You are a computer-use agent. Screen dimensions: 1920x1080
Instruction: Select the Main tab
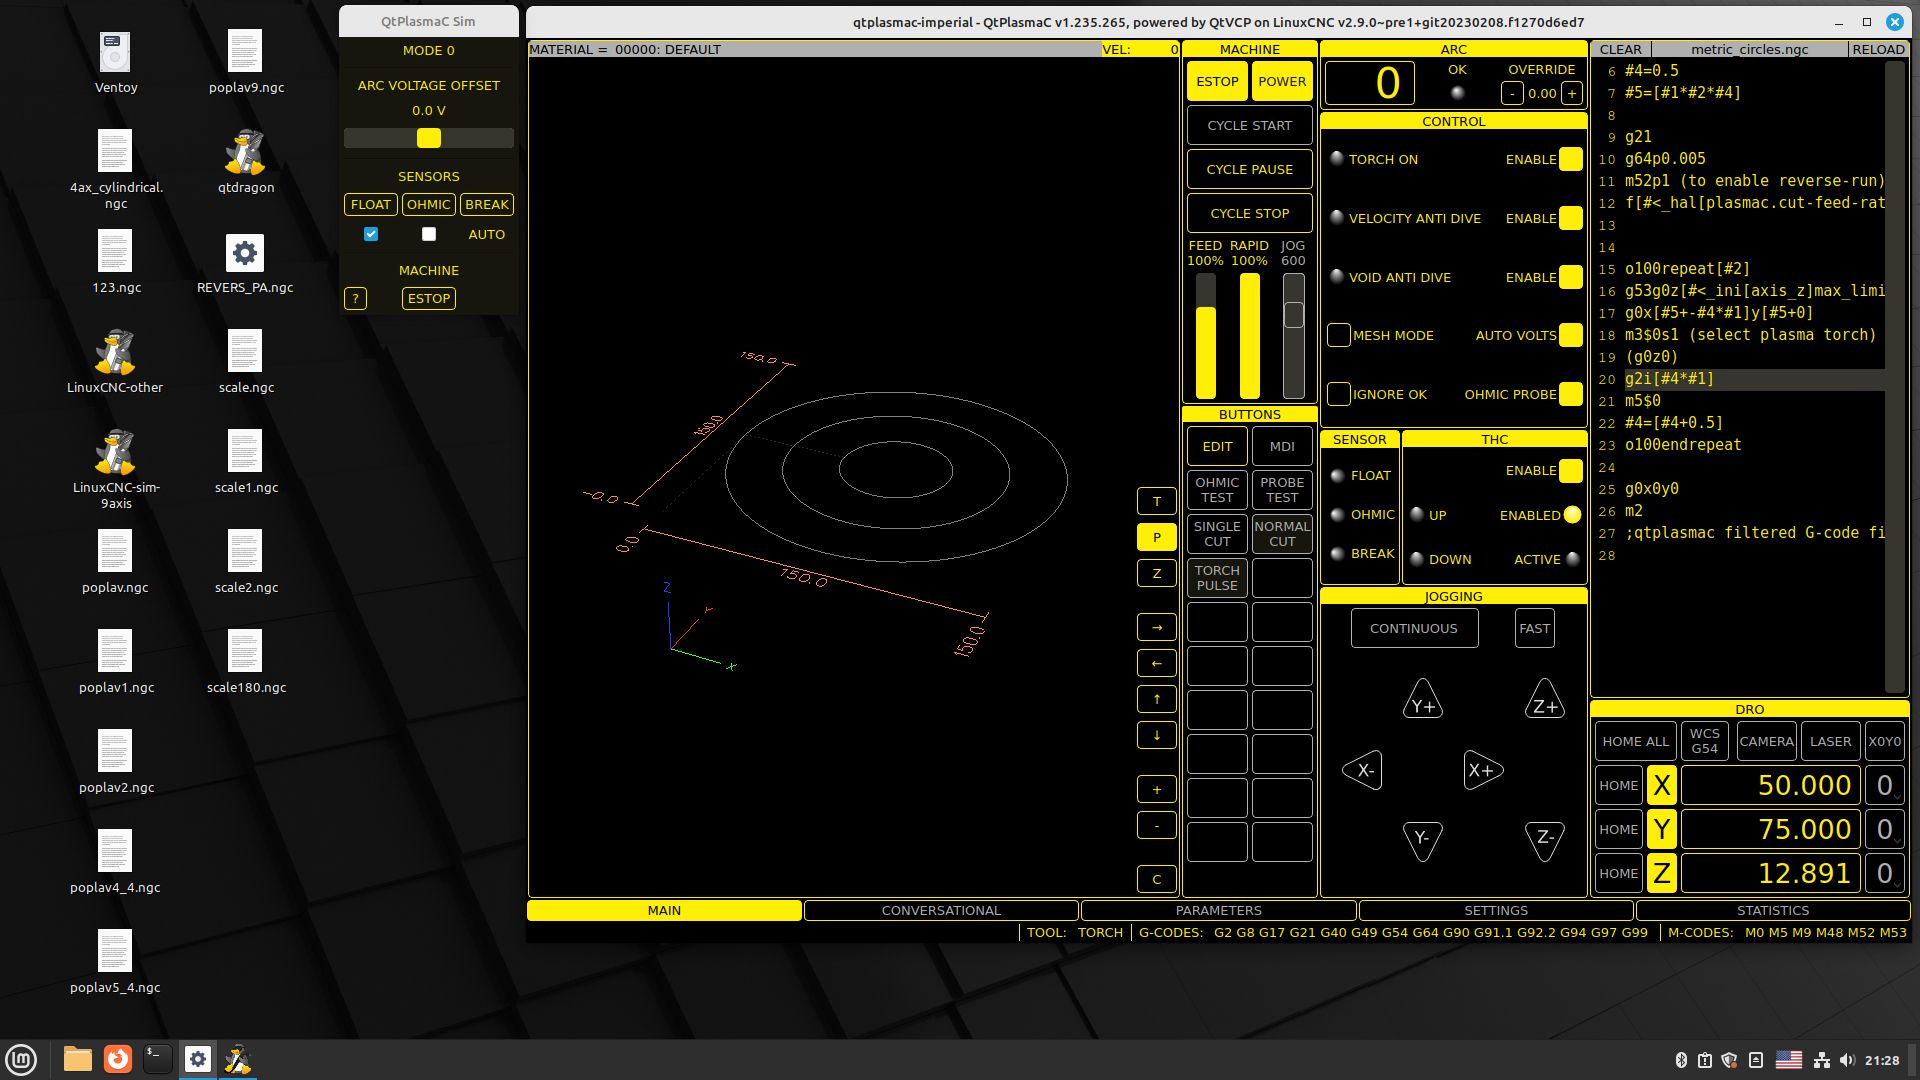click(x=664, y=910)
